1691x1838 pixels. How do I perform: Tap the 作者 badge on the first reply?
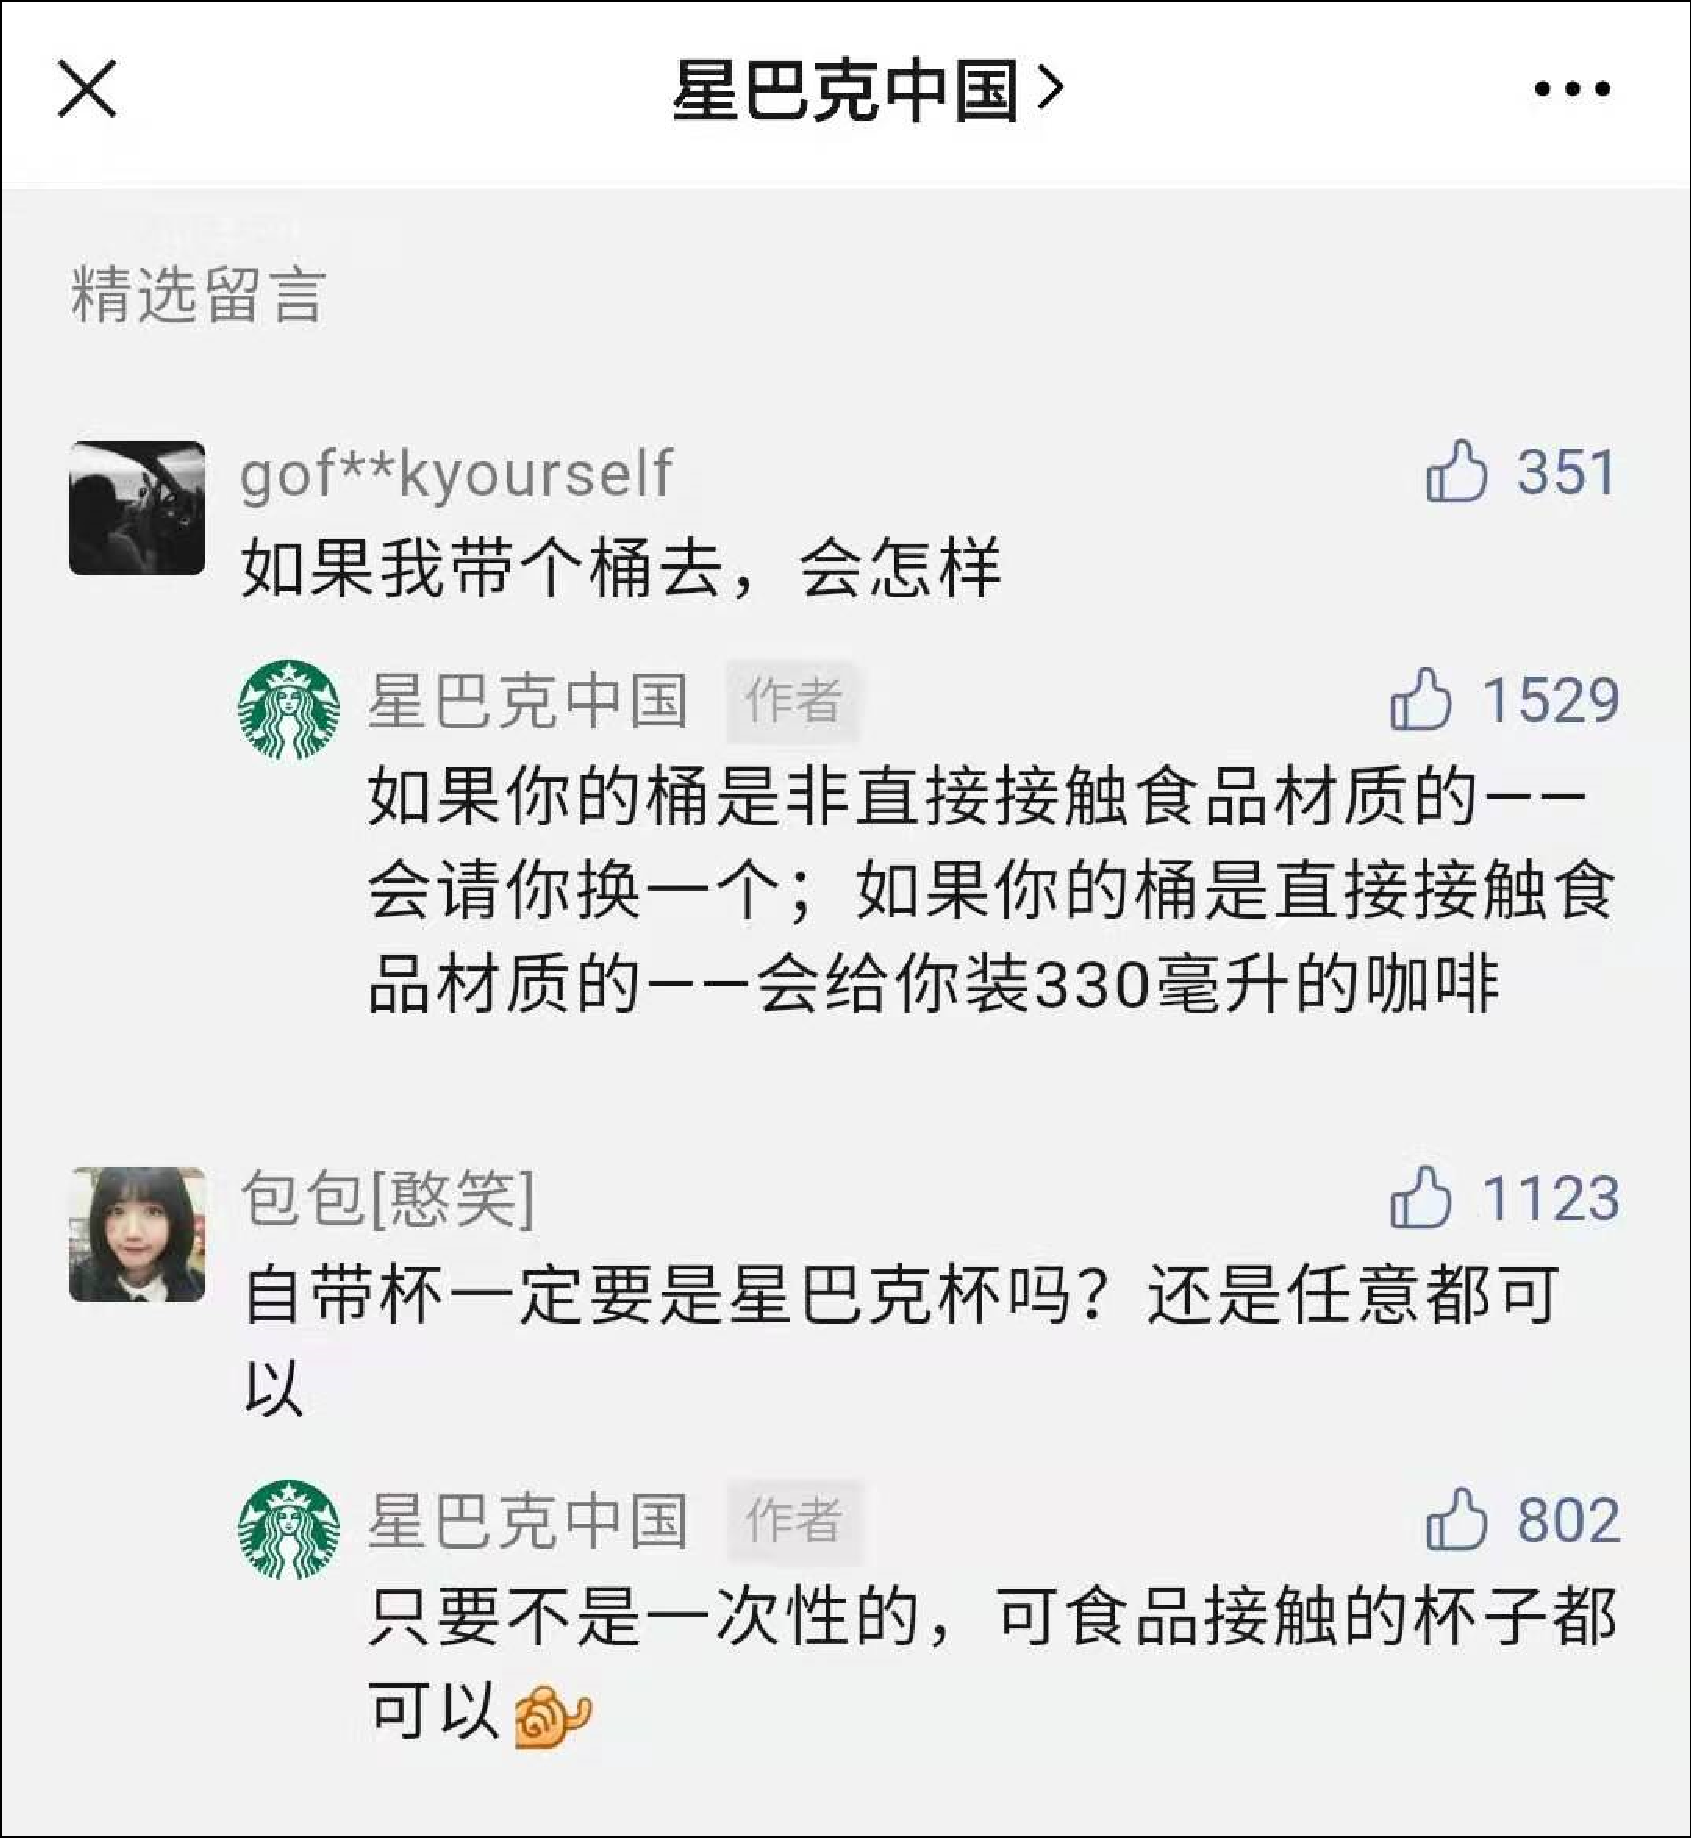pyautogui.click(x=793, y=700)
